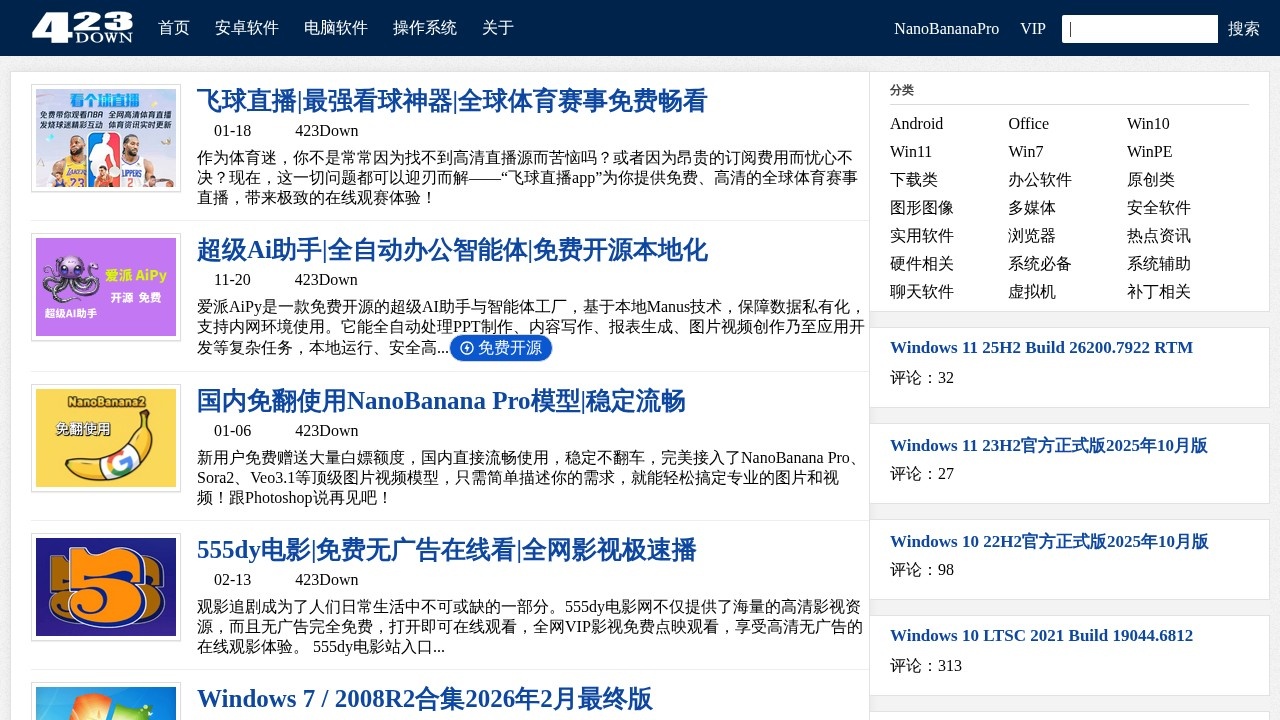Open the VIP link in header

pos(1033,29)
